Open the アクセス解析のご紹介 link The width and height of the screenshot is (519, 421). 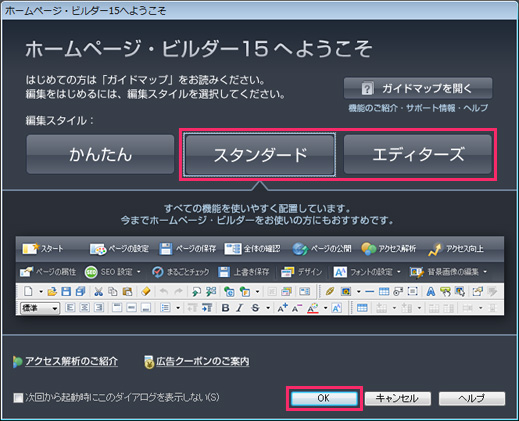(71, 361)
